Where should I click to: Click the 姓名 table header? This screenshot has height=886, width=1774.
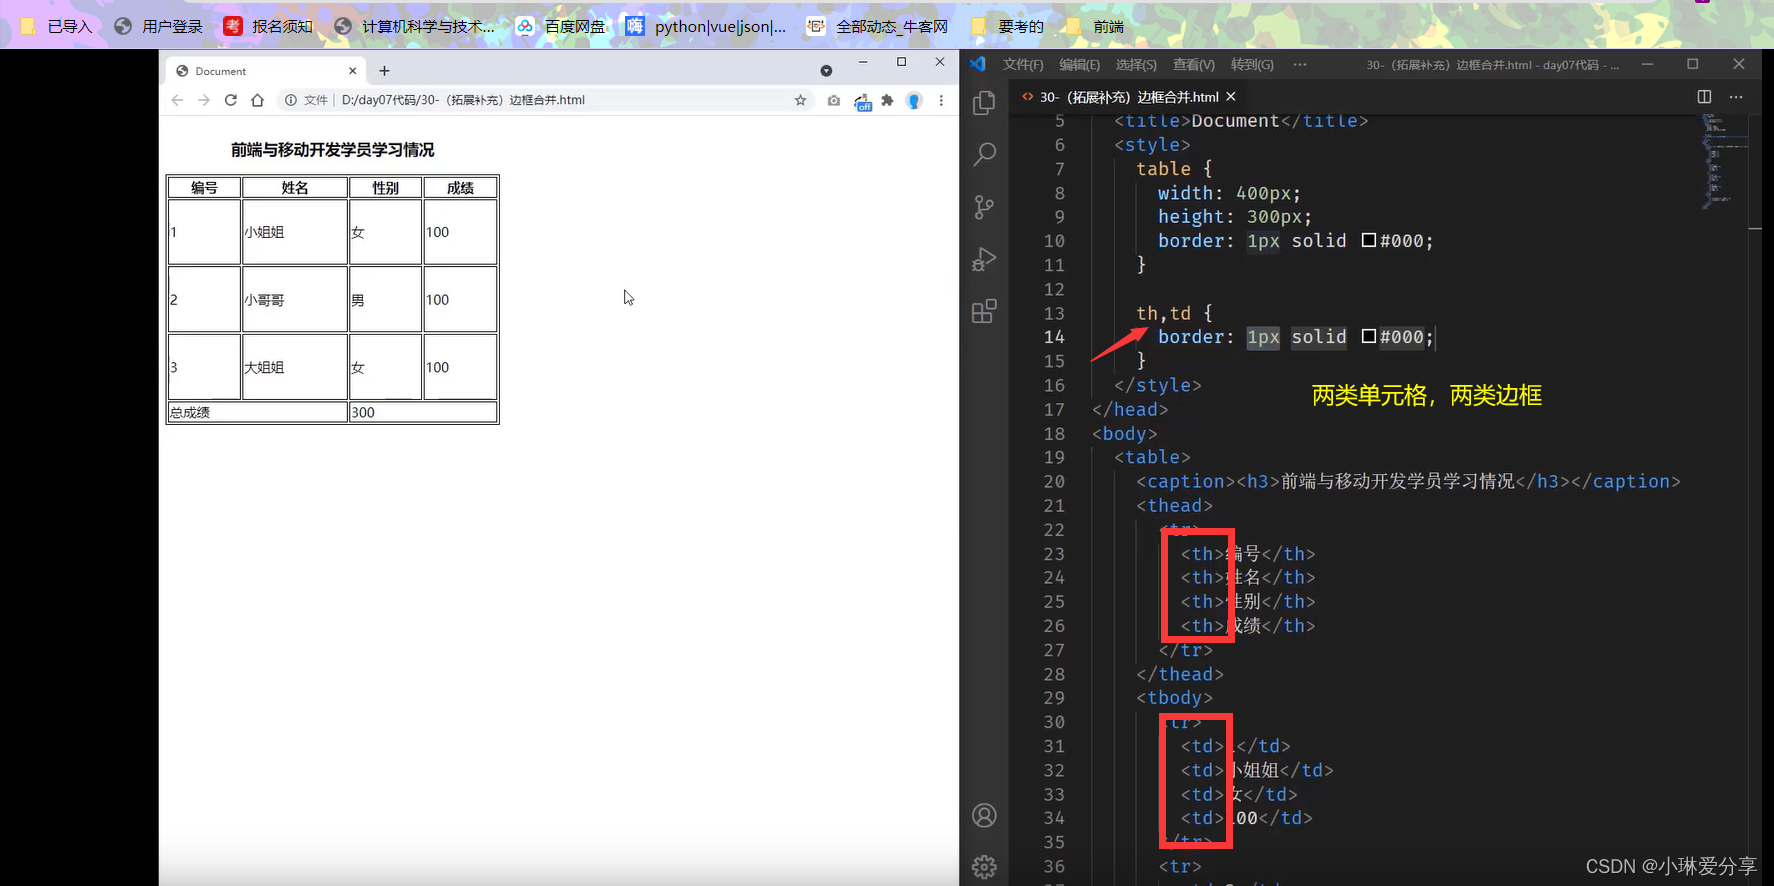295,188
